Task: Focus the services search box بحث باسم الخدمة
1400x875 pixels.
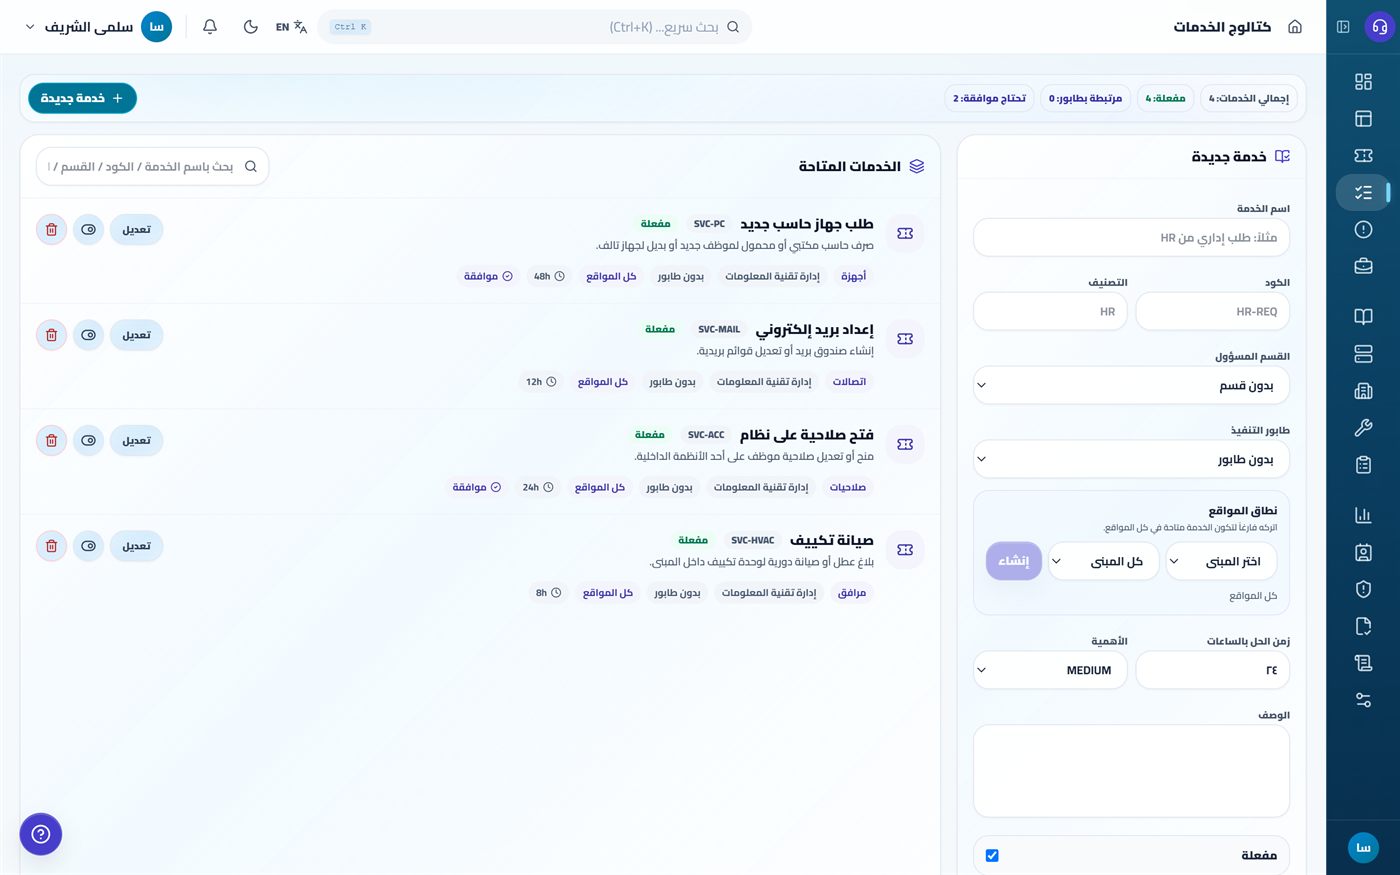Action: point(152,167)
